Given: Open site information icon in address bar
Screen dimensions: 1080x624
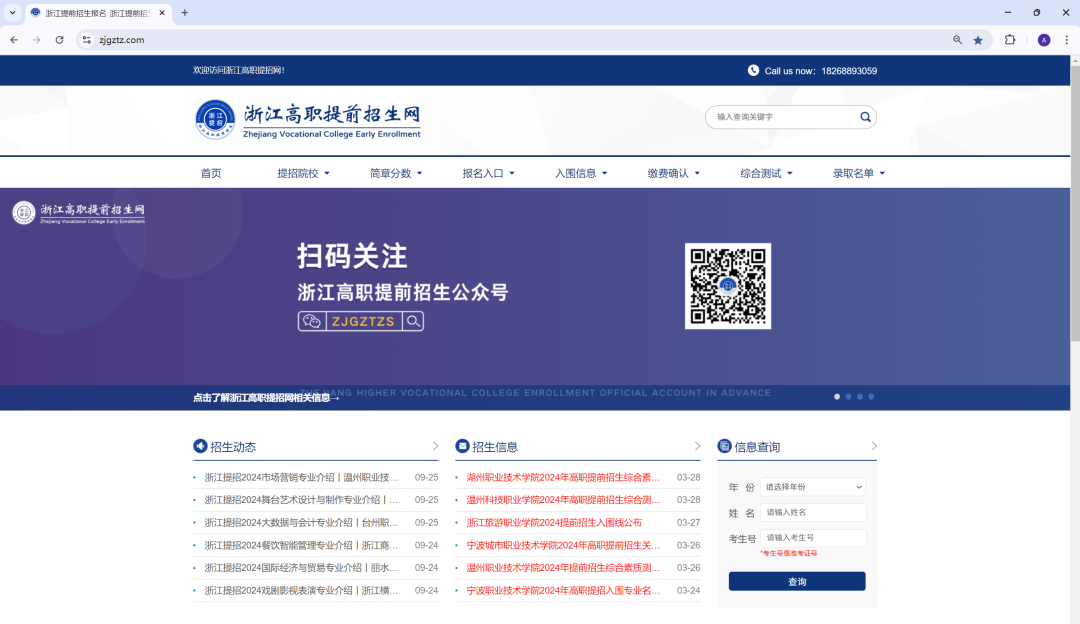Looking at the screenshot, I should pyautogui.click(x=87, y=40).
